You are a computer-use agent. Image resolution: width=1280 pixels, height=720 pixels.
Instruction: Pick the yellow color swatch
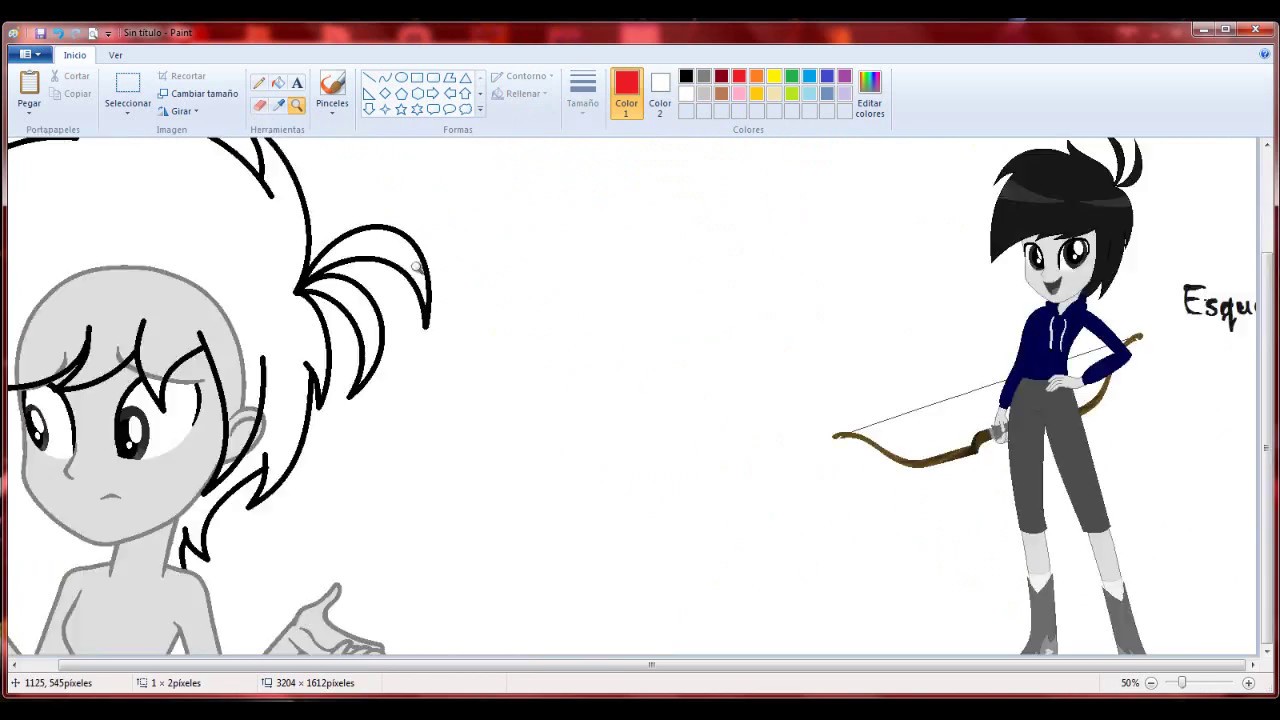(774, 76)
